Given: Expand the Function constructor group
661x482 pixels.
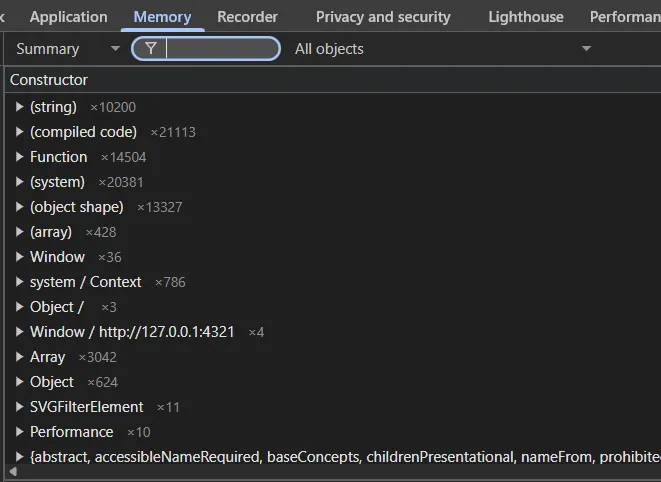Looking at the screenshot, I should pyautogui.click(x=19, y=157).
